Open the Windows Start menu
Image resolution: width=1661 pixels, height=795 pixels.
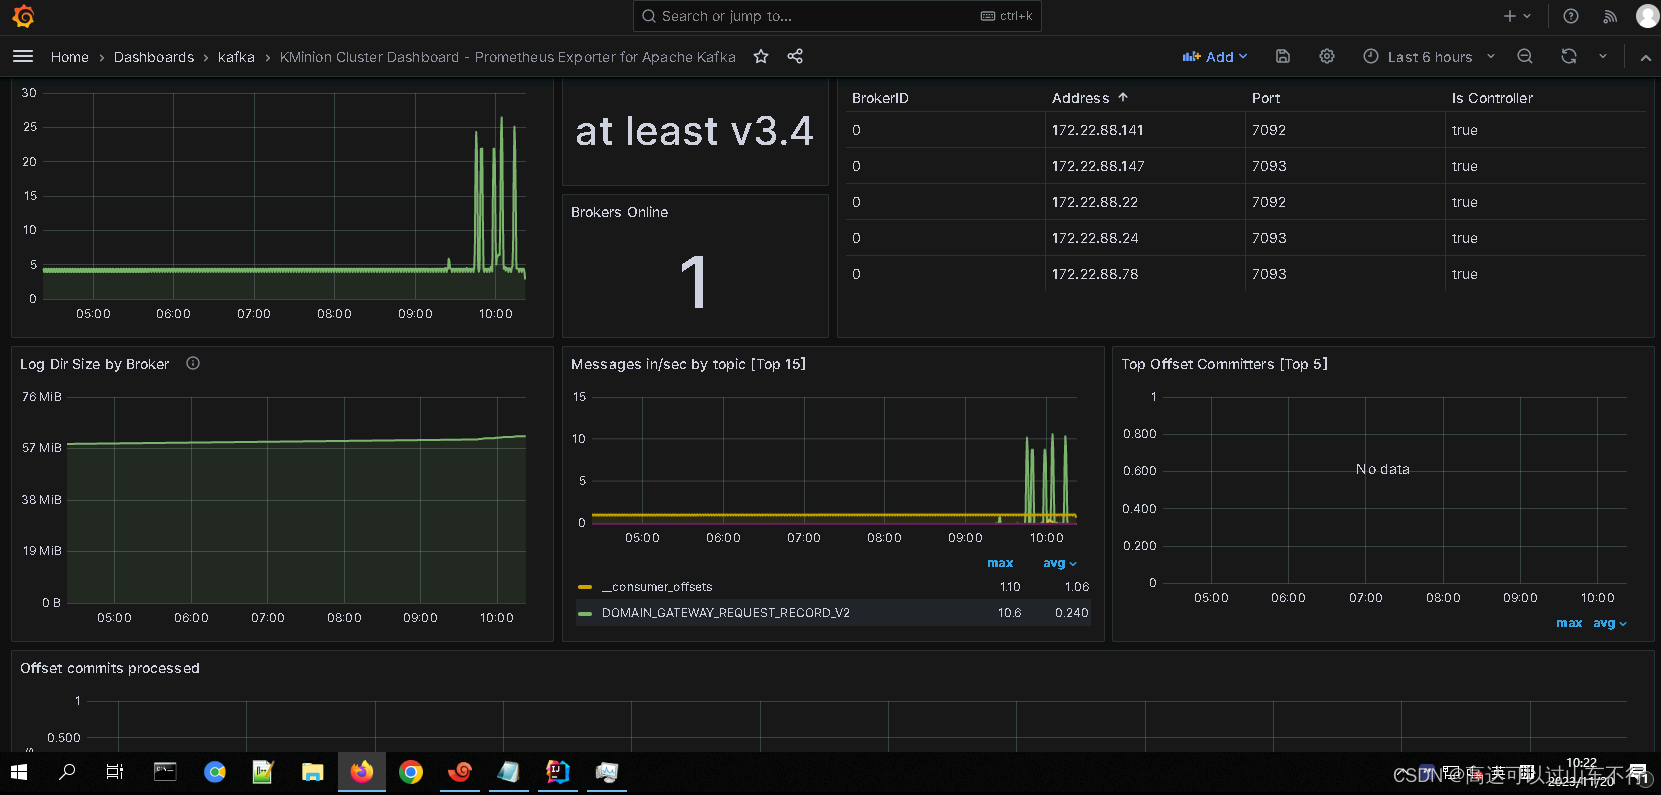pyautogui.click(x=19, y=772)
